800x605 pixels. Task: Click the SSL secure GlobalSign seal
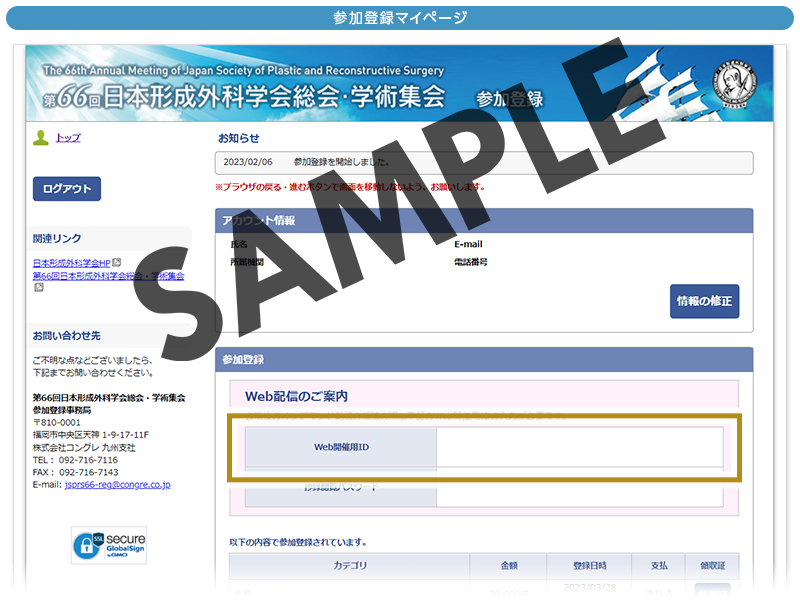click(x=109, y=545)
